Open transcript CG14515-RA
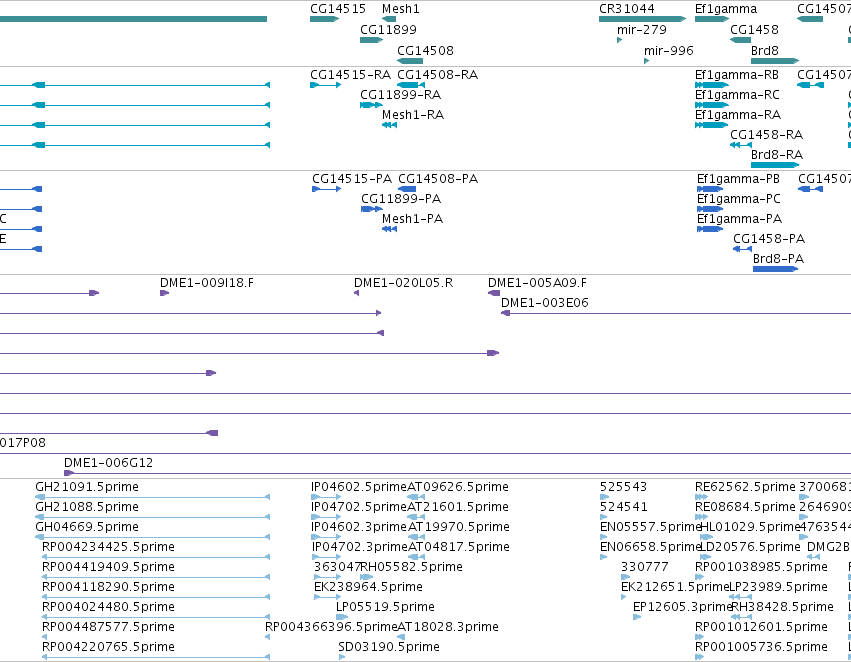851x662 pixels. [350, 74]
